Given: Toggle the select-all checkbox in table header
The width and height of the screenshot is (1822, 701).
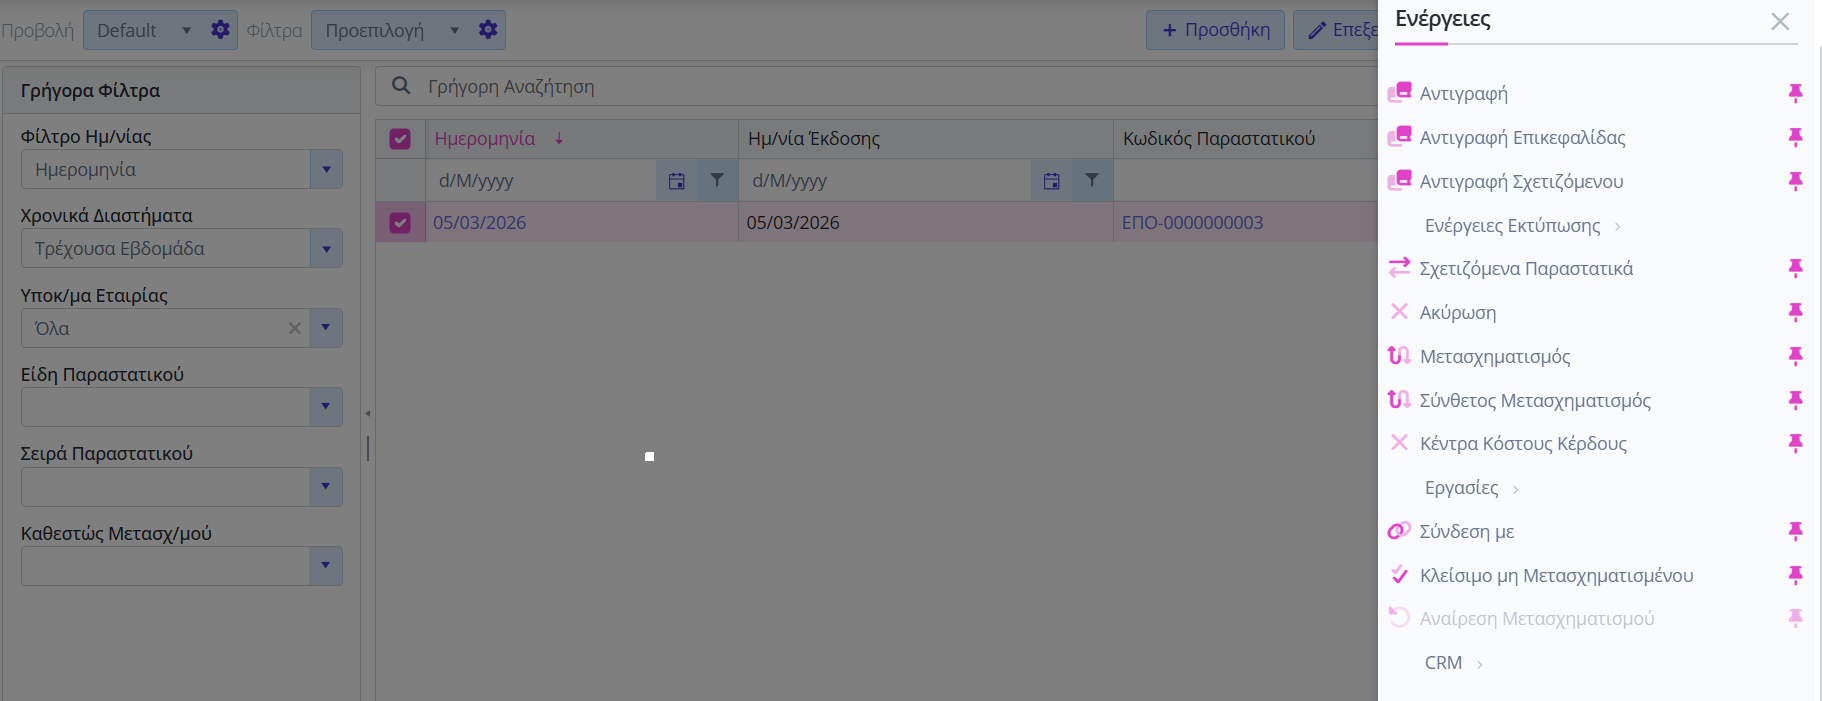Looking at the screenshot, I should [400, 139].
